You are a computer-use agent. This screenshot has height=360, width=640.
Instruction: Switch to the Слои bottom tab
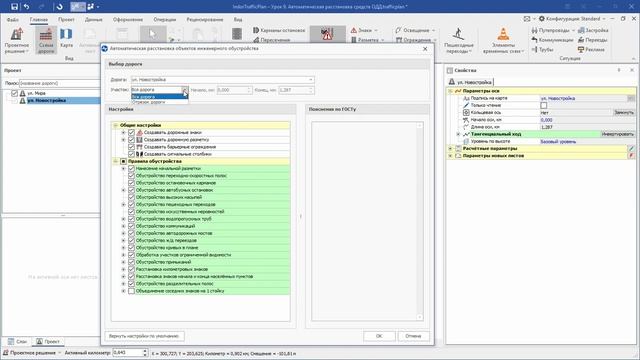[x=18, y=341]
